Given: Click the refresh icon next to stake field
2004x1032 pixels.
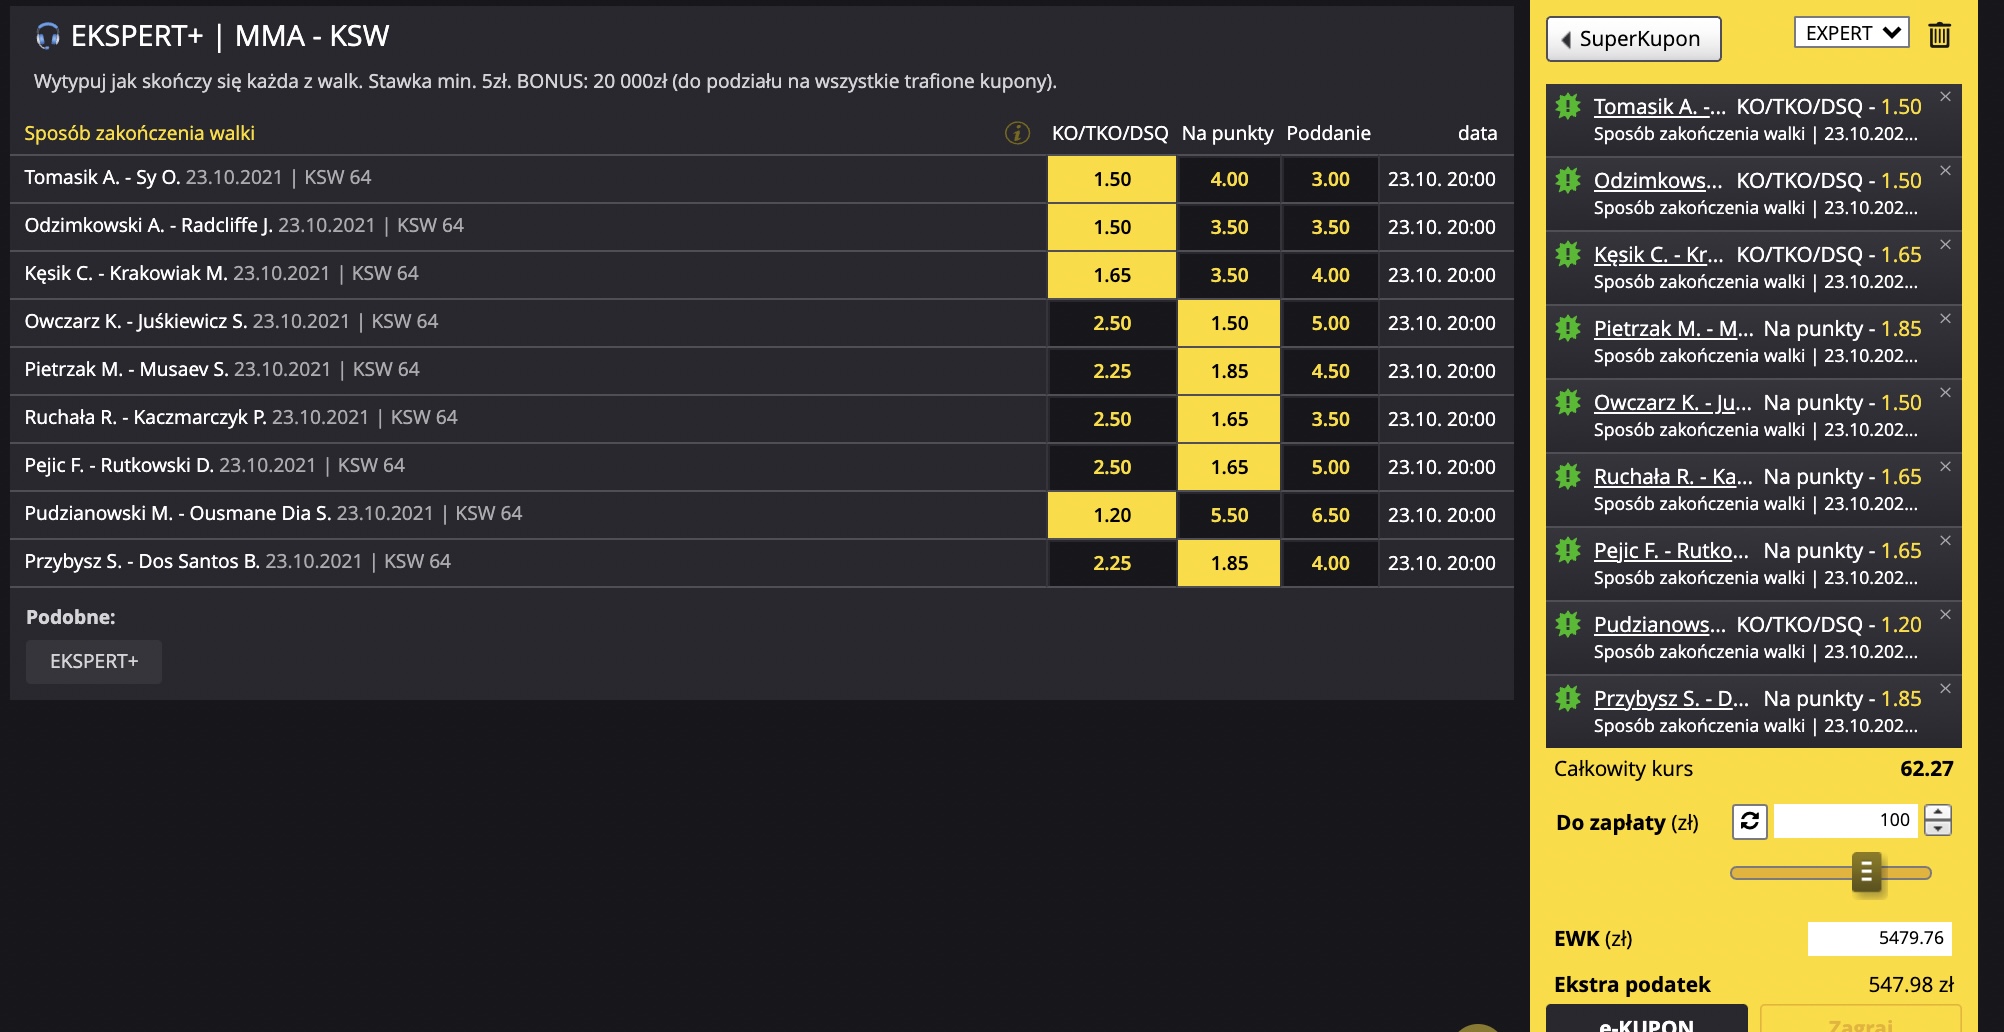Looking at the screenshot, I should 1749,821.
